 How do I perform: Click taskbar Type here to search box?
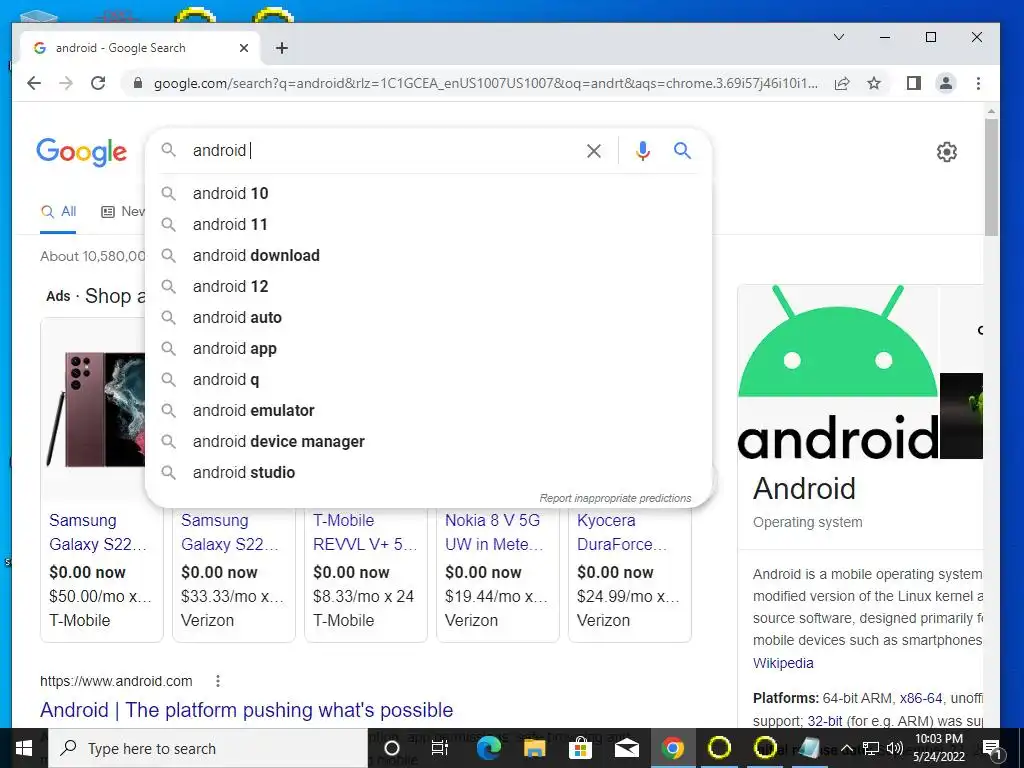point(208,748)
